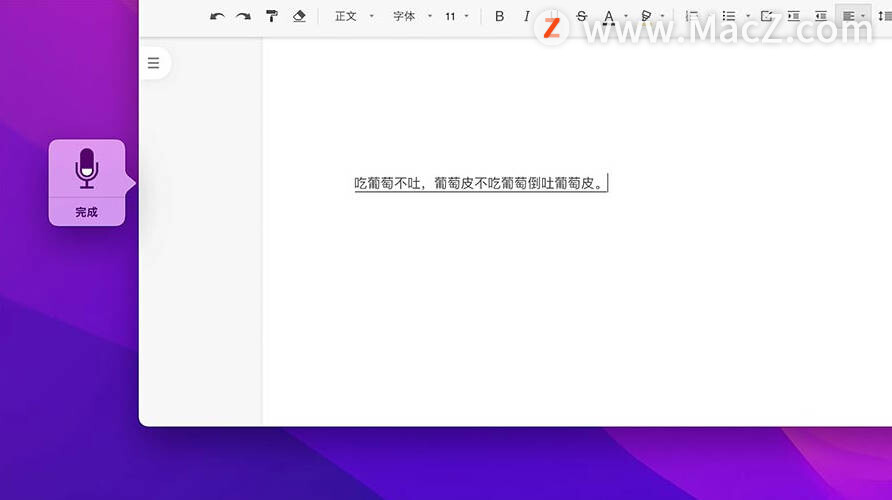
Task: Place cursor in the 吃葡萄不吐 text line
Action: click(479, 183)
